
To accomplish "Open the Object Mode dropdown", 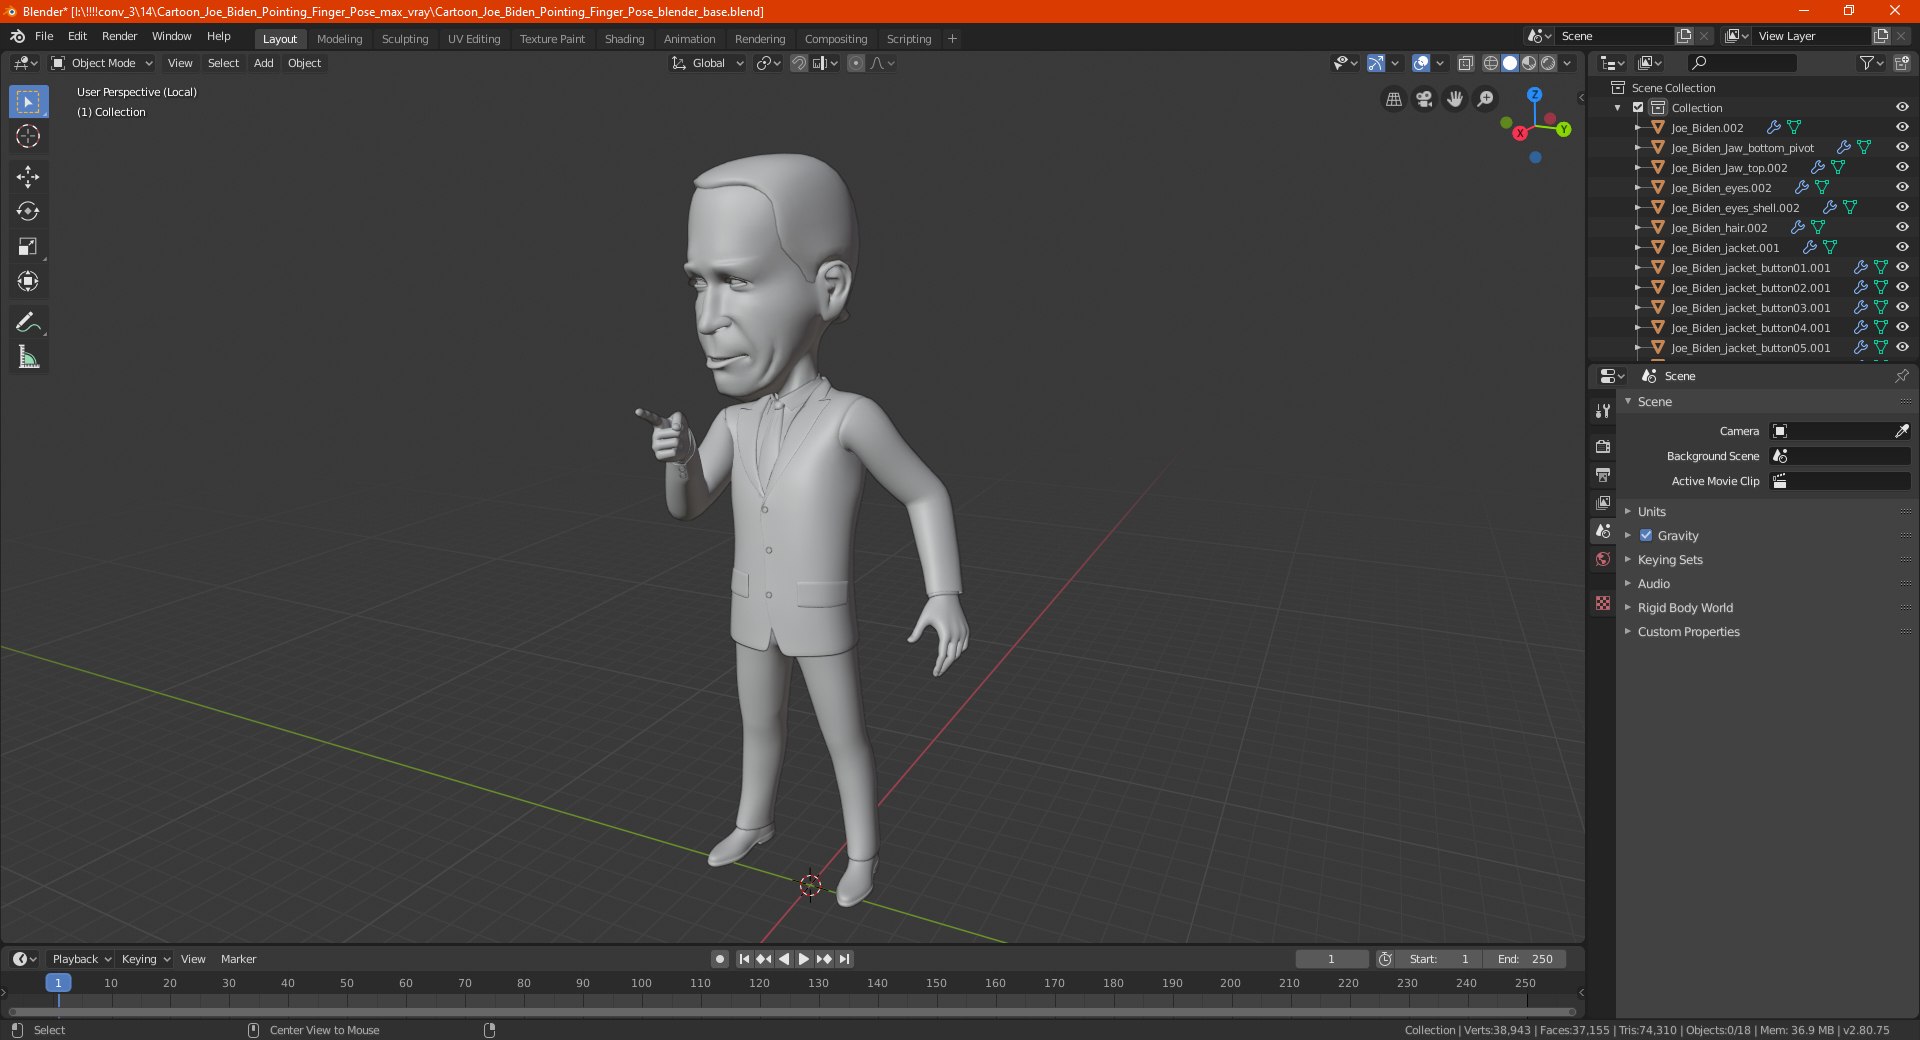I will (102, 63).
